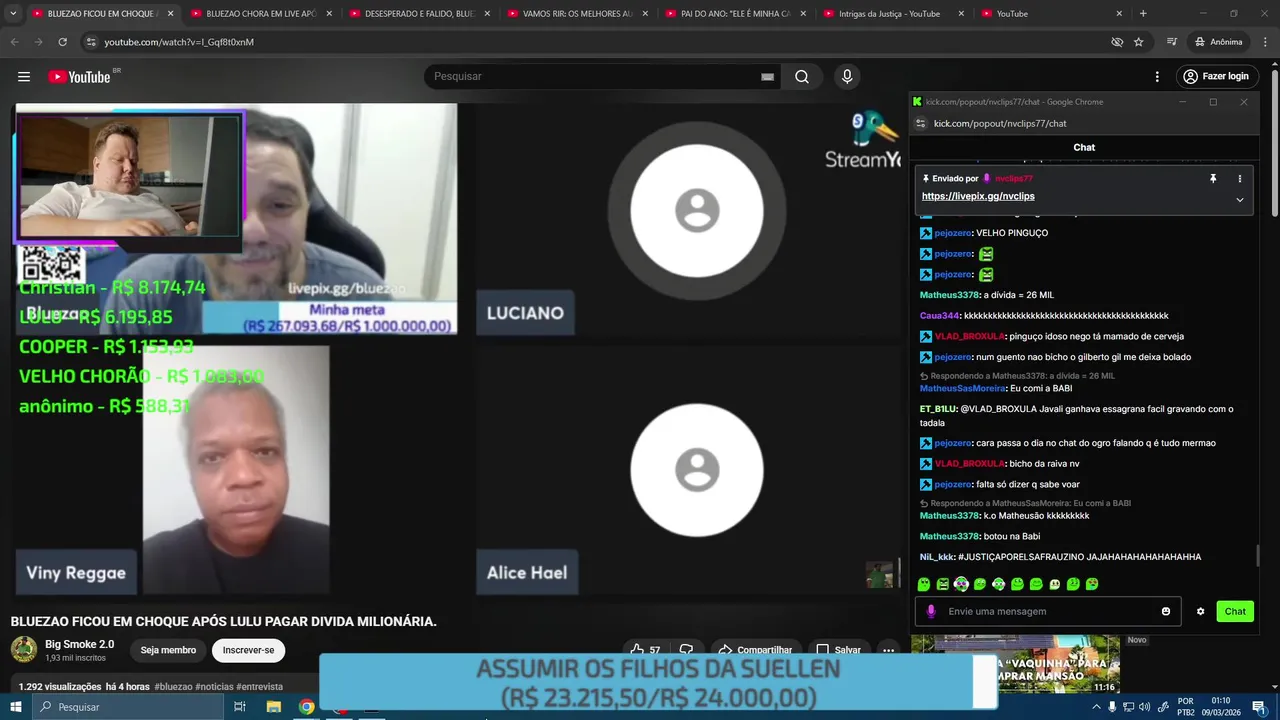Open File Explorer from taskbar
The height and width of the screenshot is (720, 1280).
(x=273, y=707)
